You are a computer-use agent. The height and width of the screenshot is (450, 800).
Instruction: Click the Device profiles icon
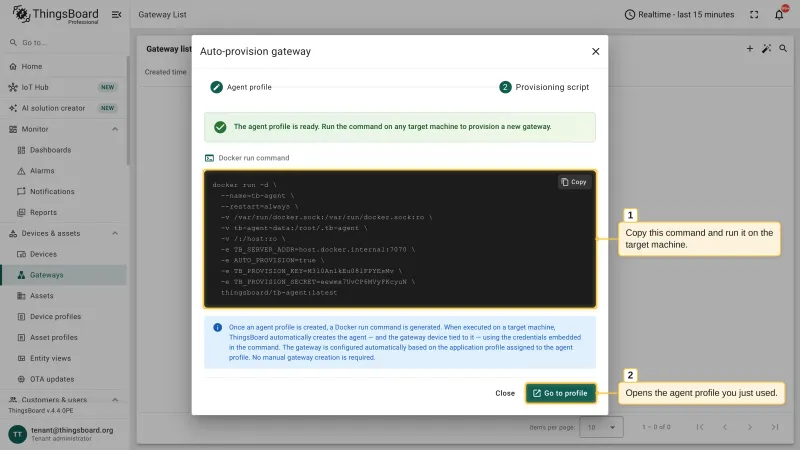pos(21,317)
